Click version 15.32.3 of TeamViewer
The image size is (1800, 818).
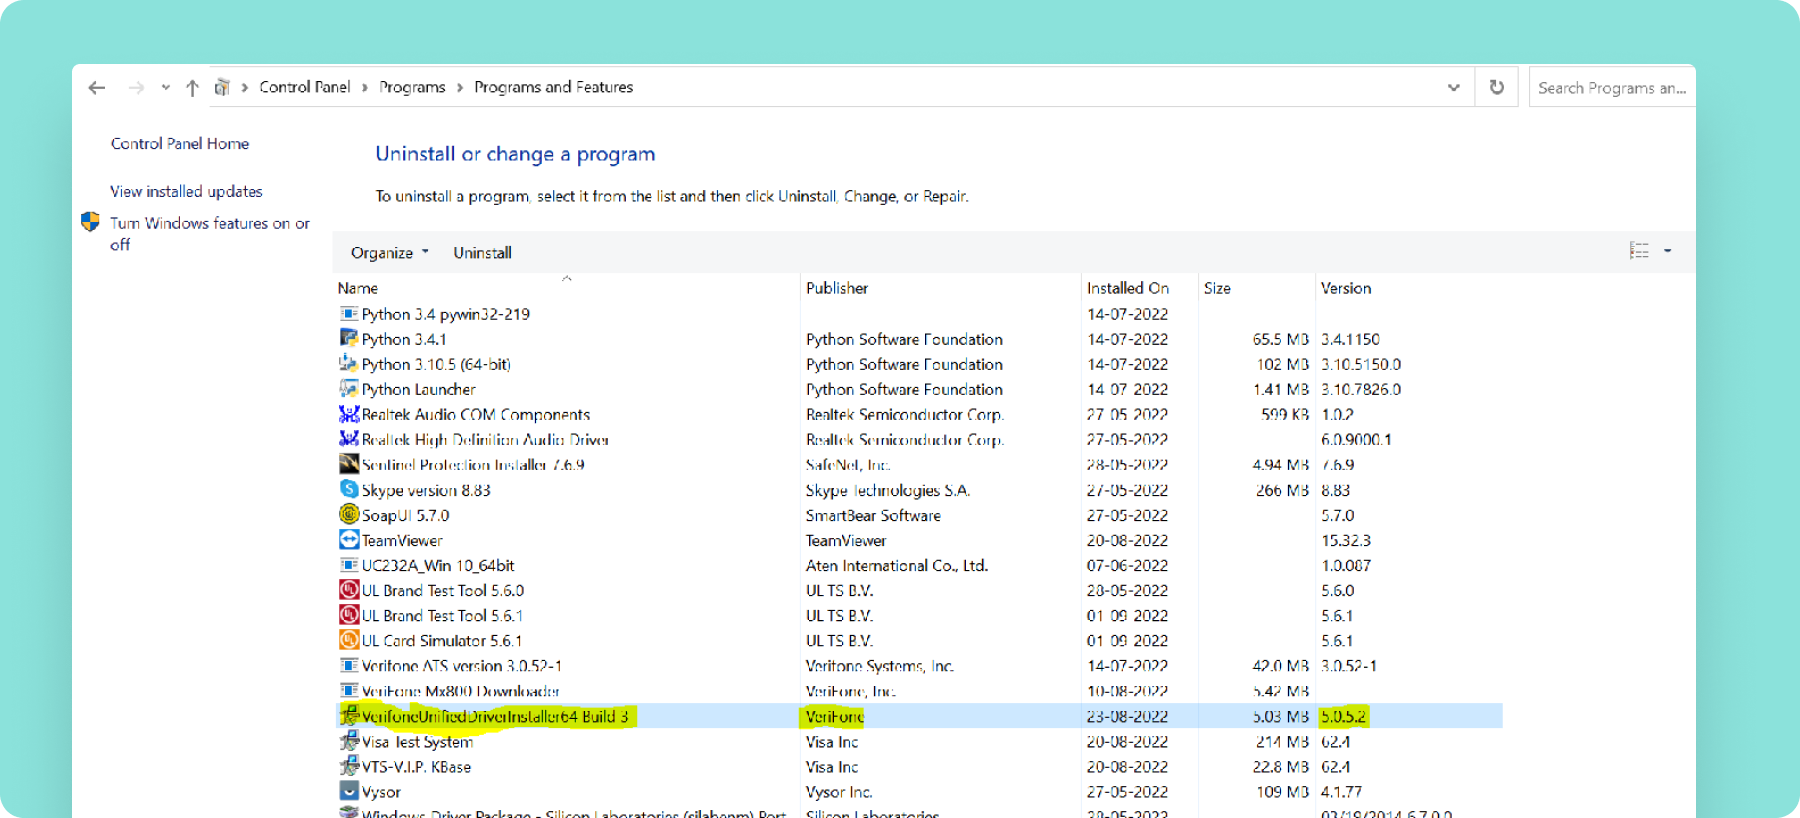[x=1346, y=541]
